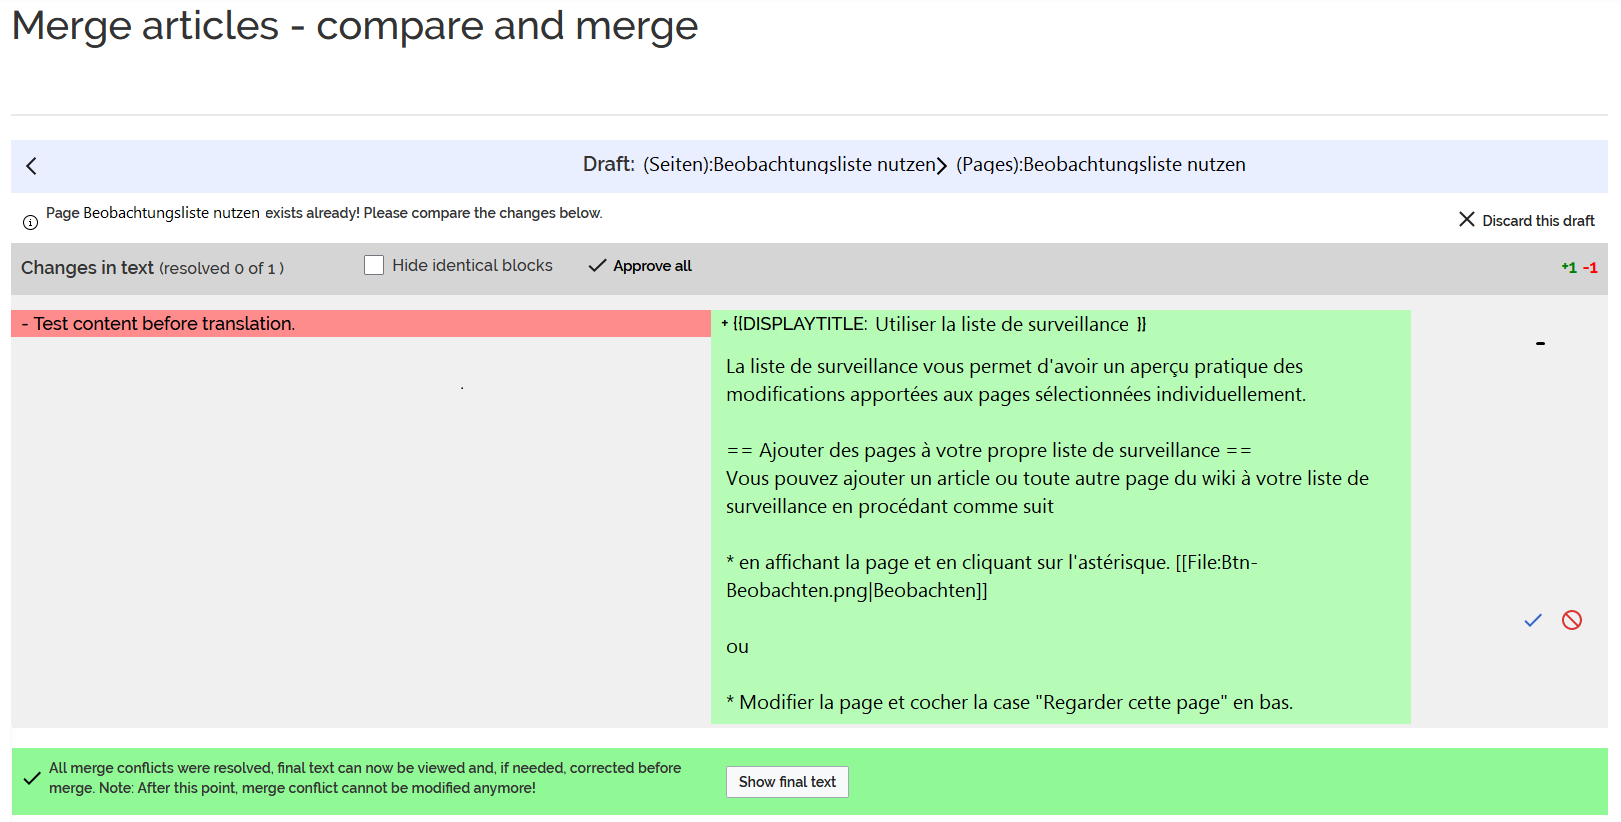Click the added DISPLAYTITLE line
Viewport: 1621px width, 822px height.
pos(934,324)
